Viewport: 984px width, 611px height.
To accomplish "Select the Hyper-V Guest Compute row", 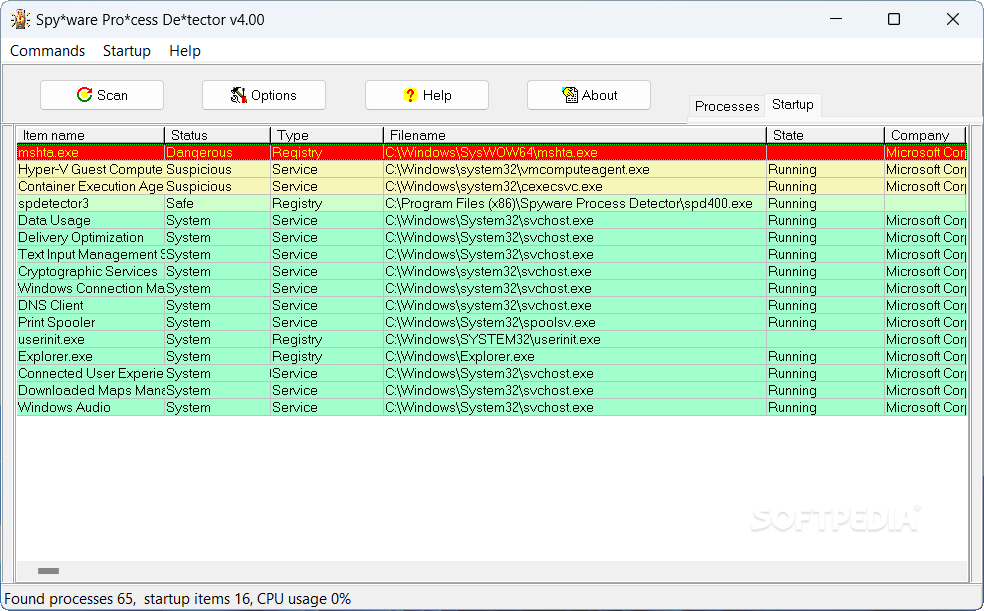I will click(x=491, y=169).
